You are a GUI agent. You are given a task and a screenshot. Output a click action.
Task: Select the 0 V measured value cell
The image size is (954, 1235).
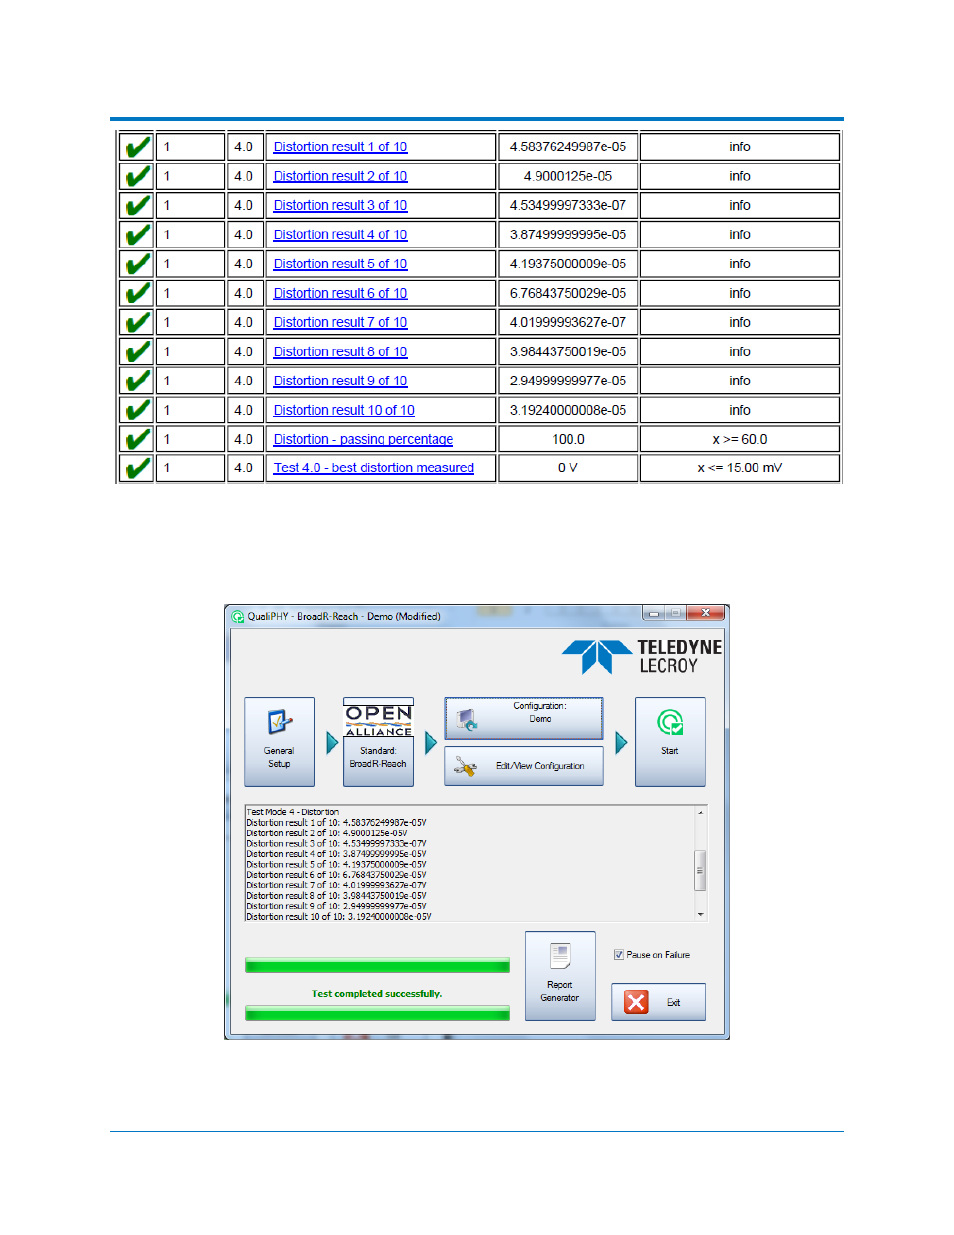[568, 468]
